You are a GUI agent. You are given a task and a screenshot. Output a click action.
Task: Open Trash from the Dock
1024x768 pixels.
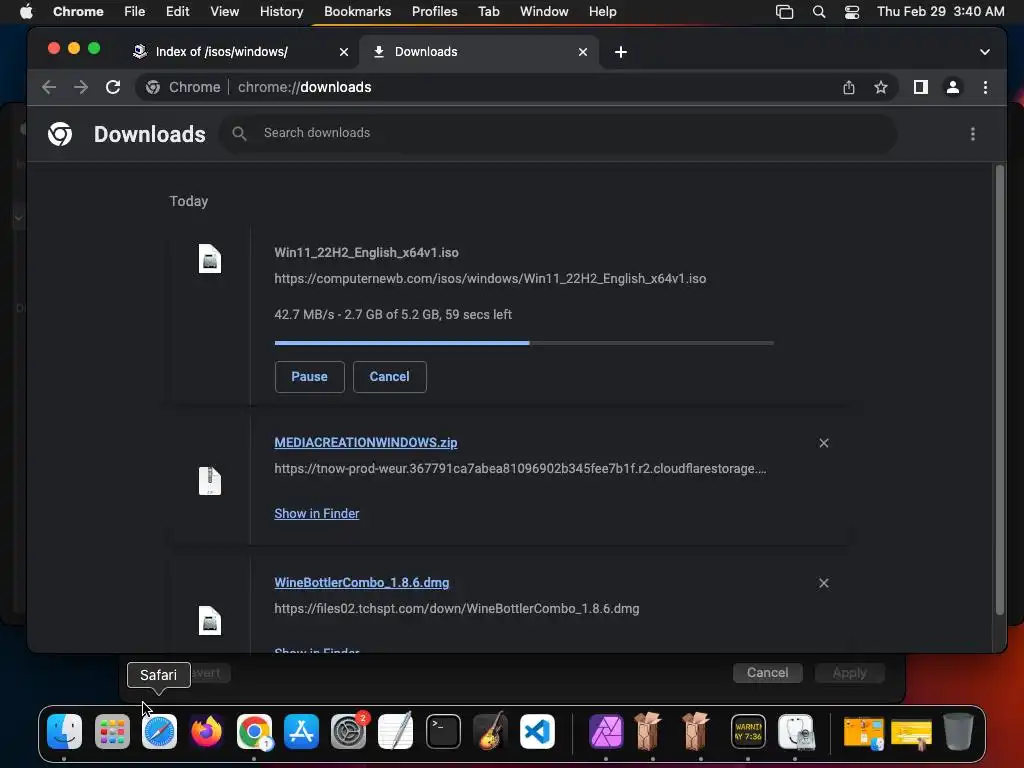pos(958,731)
